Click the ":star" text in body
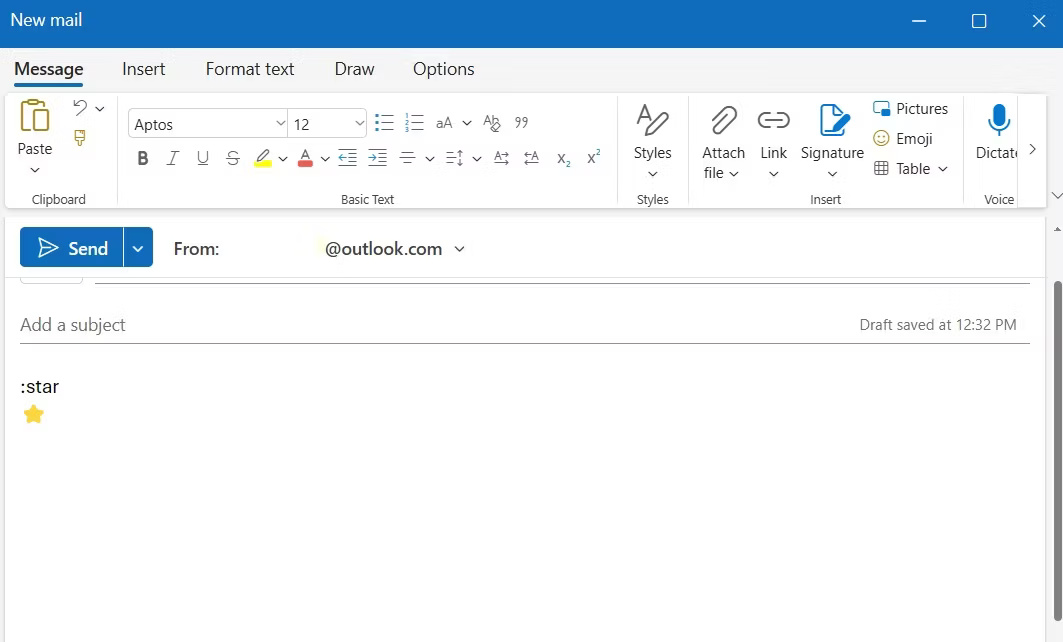The image size is (1063, 642). click(40, 387)
